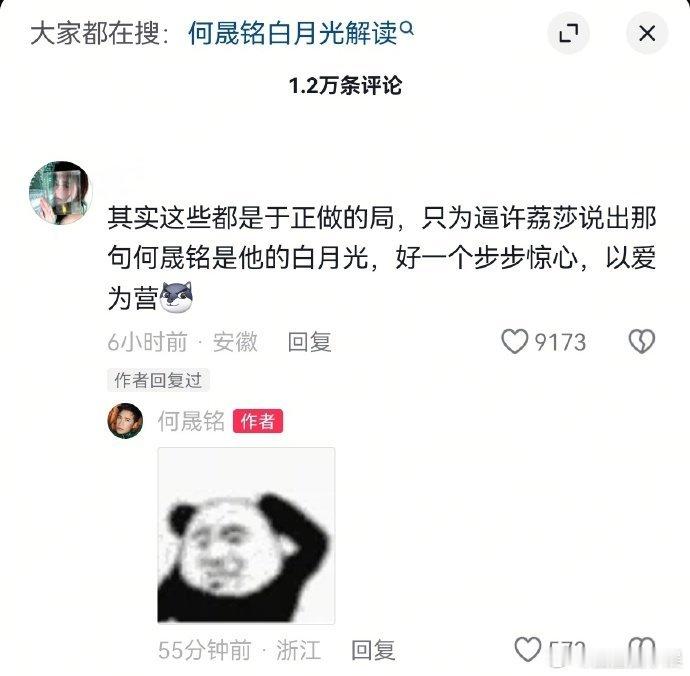Open the 何晟铭白月光解读 search suggestion
This screenshot has height=676, width=690.
coord(293,34)
